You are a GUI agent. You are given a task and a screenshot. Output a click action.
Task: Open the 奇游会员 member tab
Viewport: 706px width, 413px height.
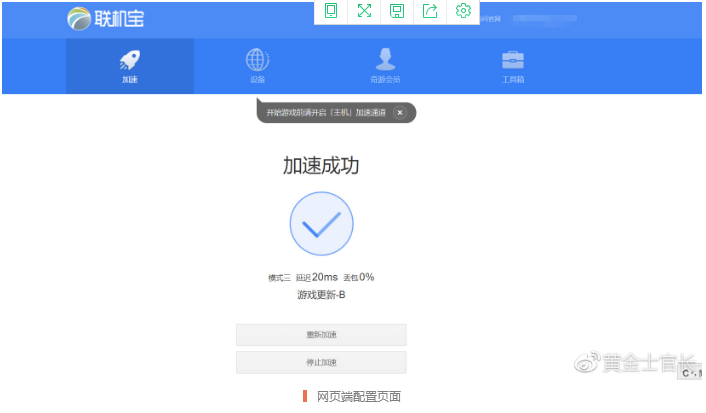pos(385,66)
